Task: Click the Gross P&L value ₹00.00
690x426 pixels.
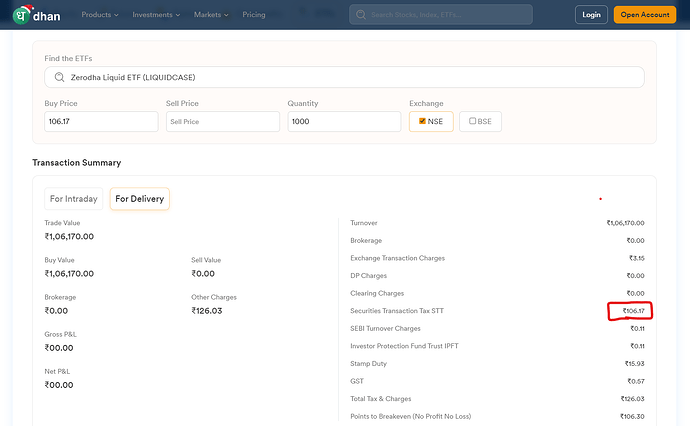Action: point(59,348)
